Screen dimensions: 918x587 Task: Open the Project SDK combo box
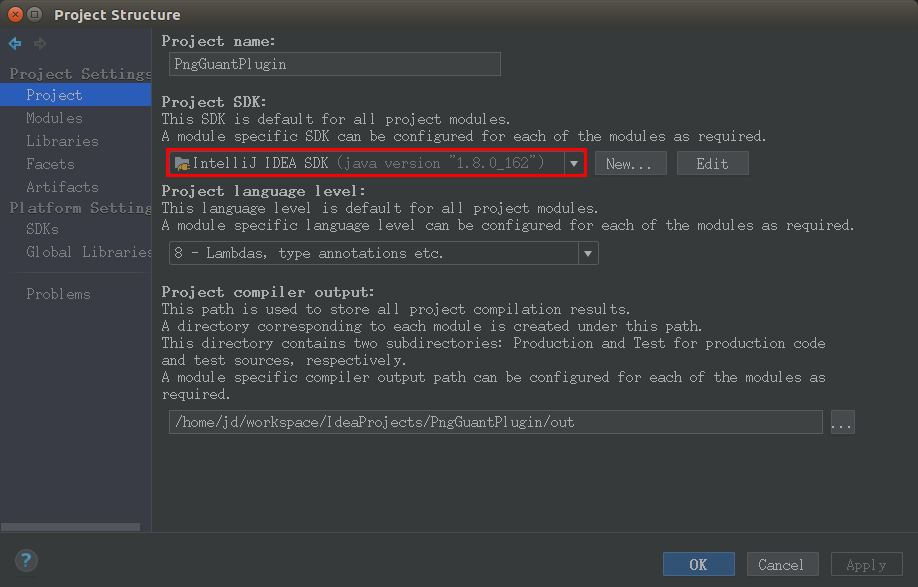(x=376, y=163)
